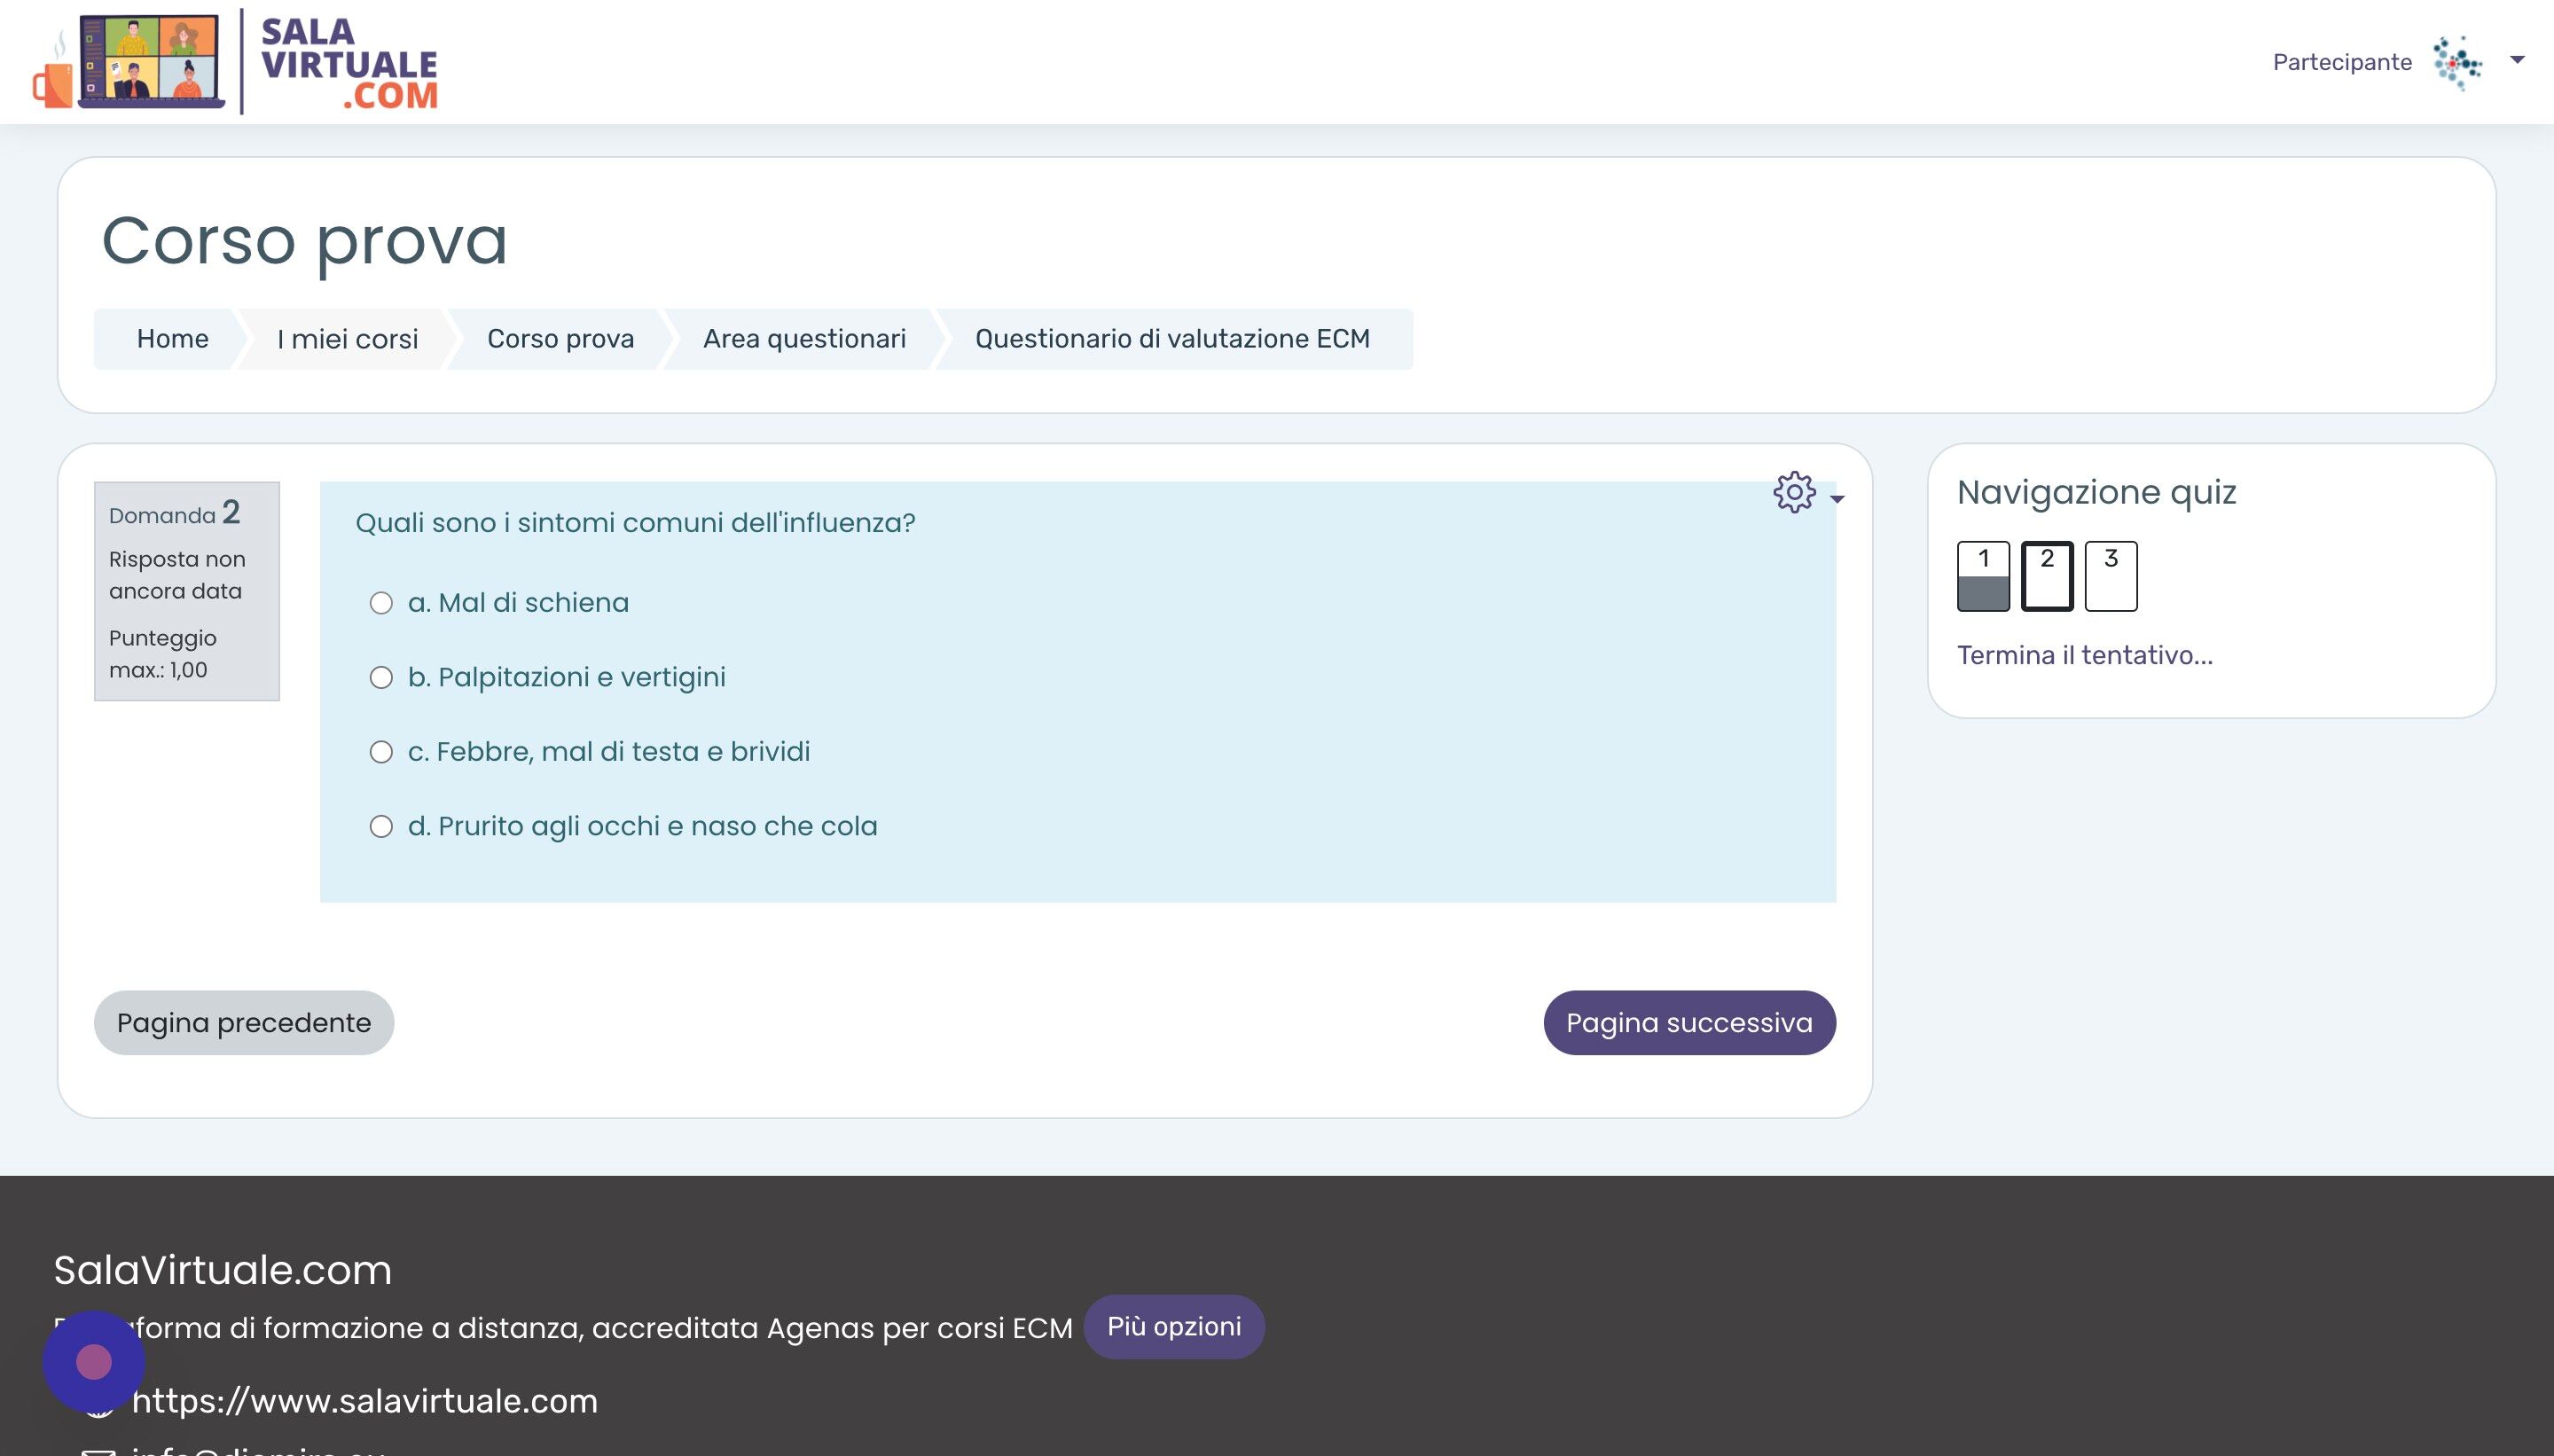Click the Partecipante user name
This screenshot has width=2554, height=1456.
coord(2342,62)
